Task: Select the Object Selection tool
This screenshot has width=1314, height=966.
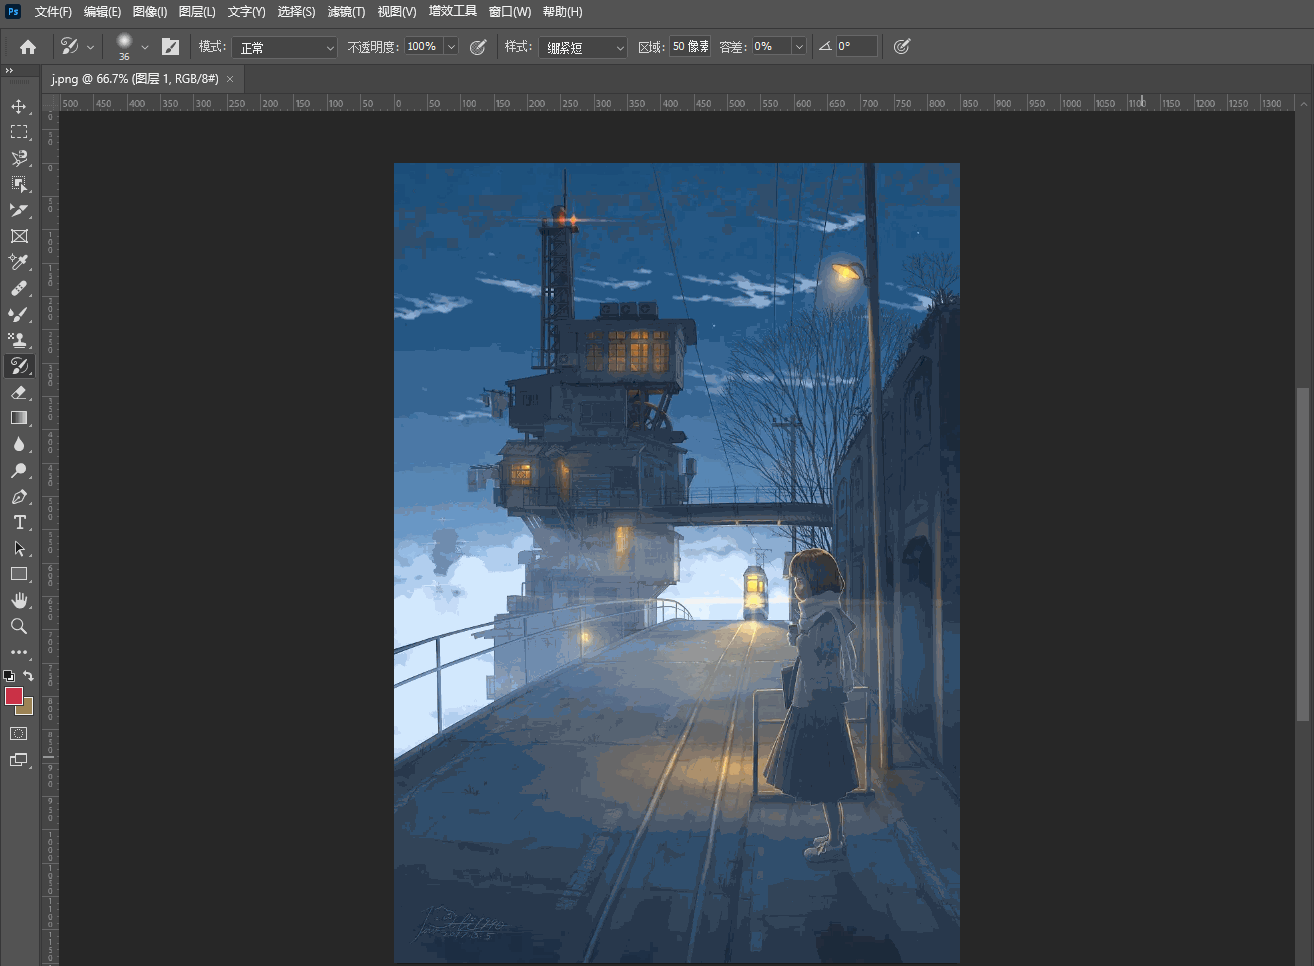Action: (19, 184)
